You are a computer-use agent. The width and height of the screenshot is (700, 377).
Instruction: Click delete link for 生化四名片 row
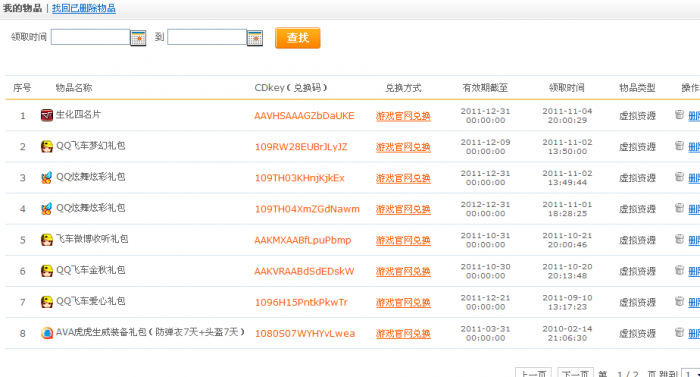click(x=694, y=116)
